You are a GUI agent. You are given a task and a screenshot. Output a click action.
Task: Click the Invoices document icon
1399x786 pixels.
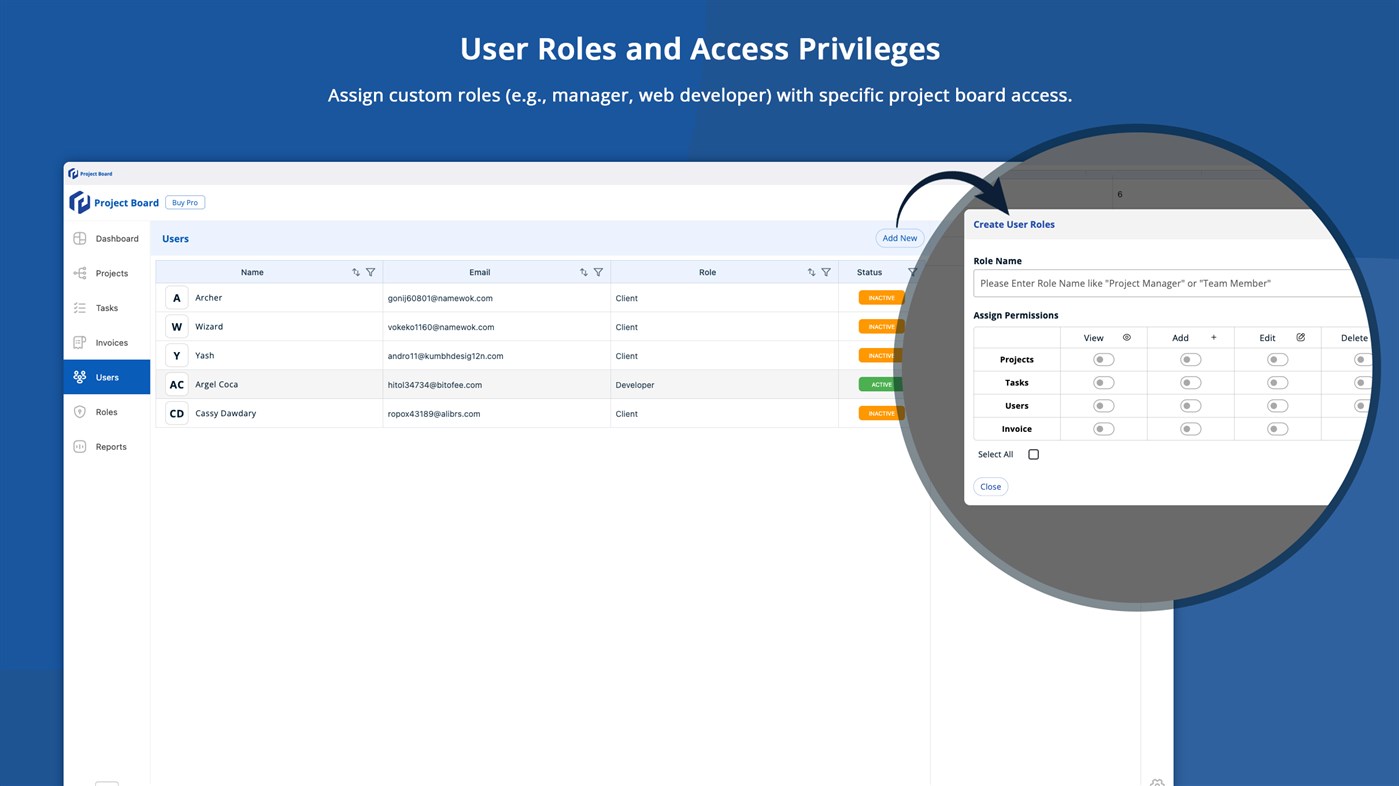click(x=78, y=342)
